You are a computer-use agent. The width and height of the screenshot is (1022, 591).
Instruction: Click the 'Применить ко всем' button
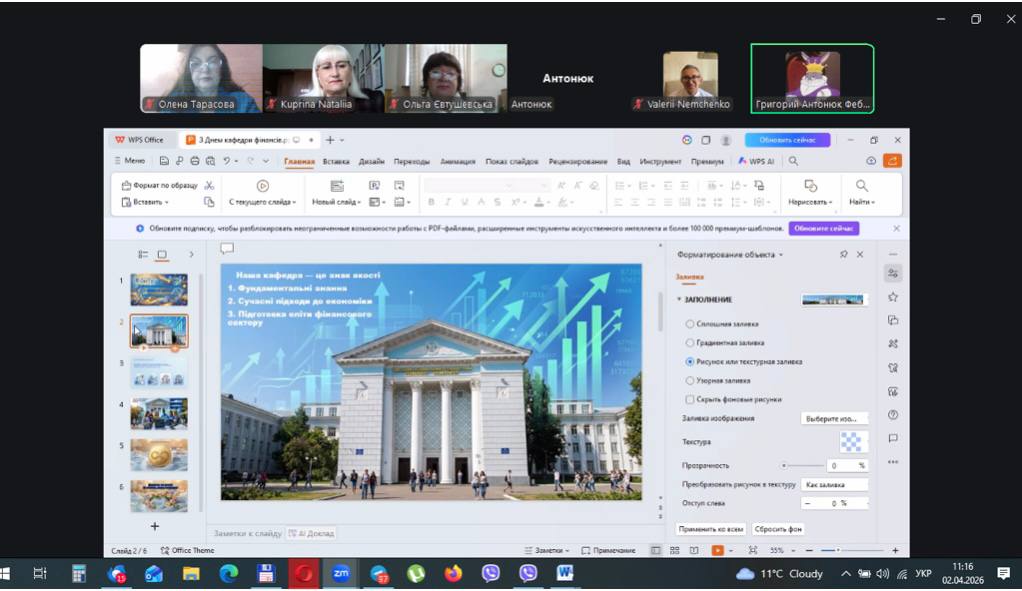711,528
